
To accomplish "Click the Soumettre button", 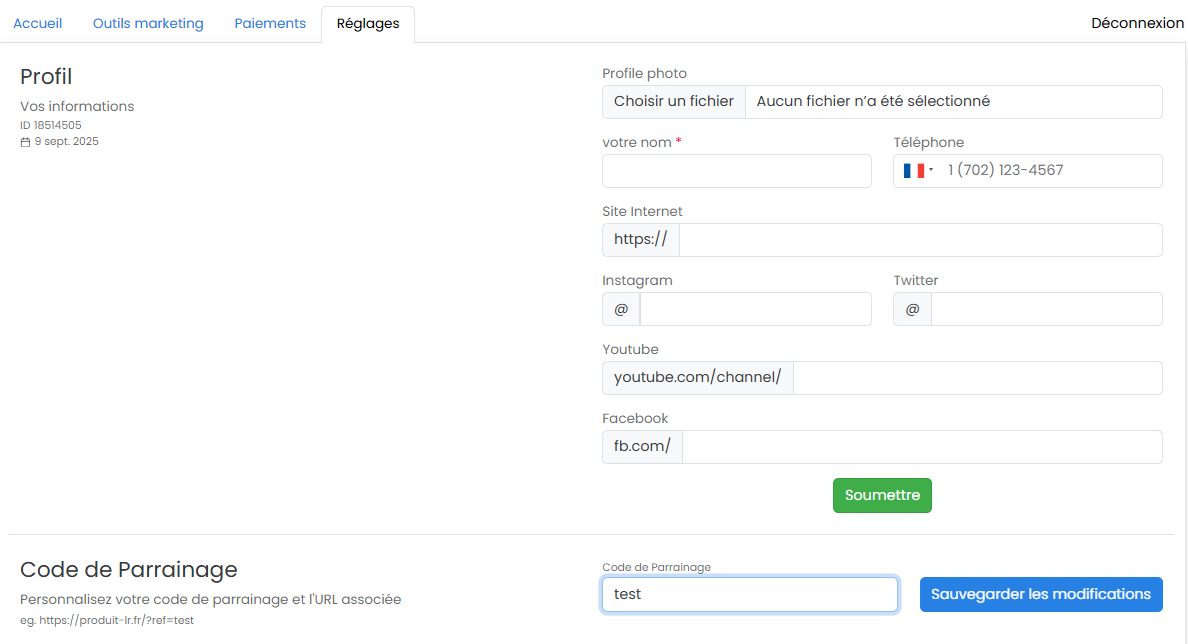I will [882, 495].
